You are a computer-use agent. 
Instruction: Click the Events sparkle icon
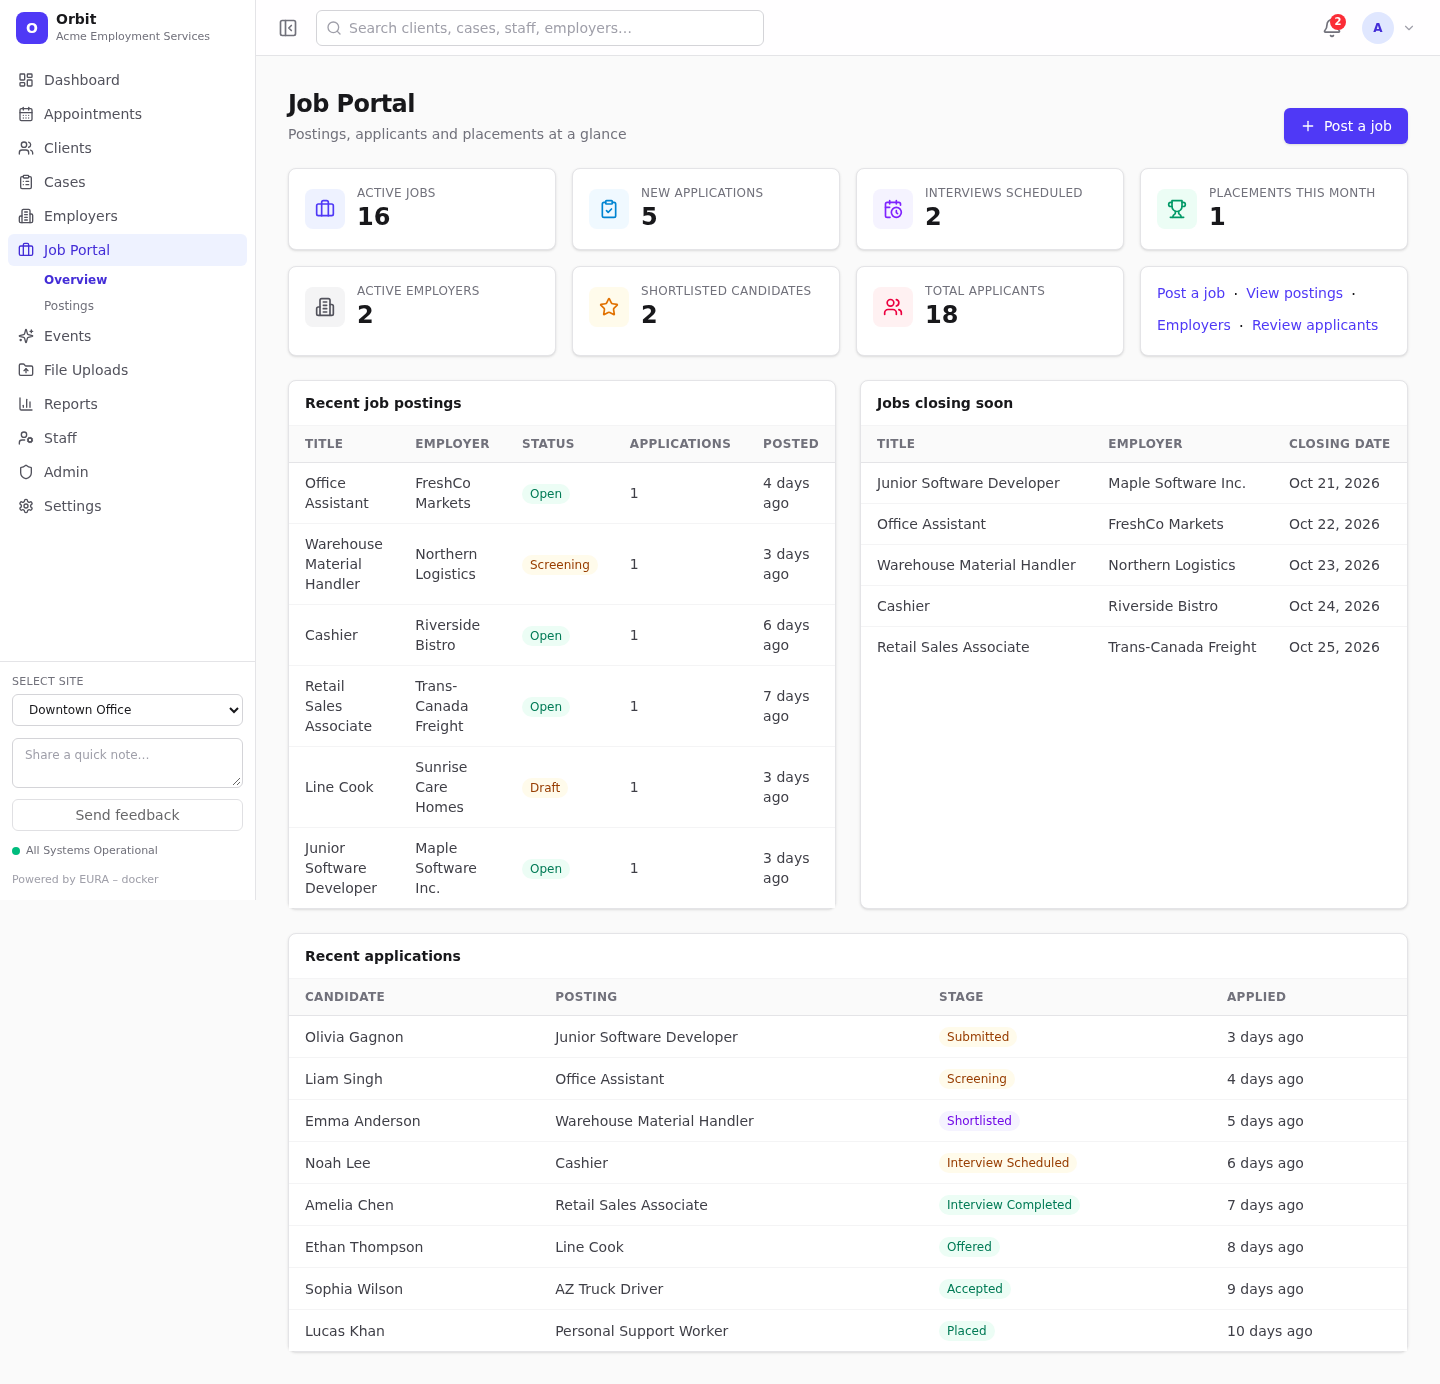26,336
